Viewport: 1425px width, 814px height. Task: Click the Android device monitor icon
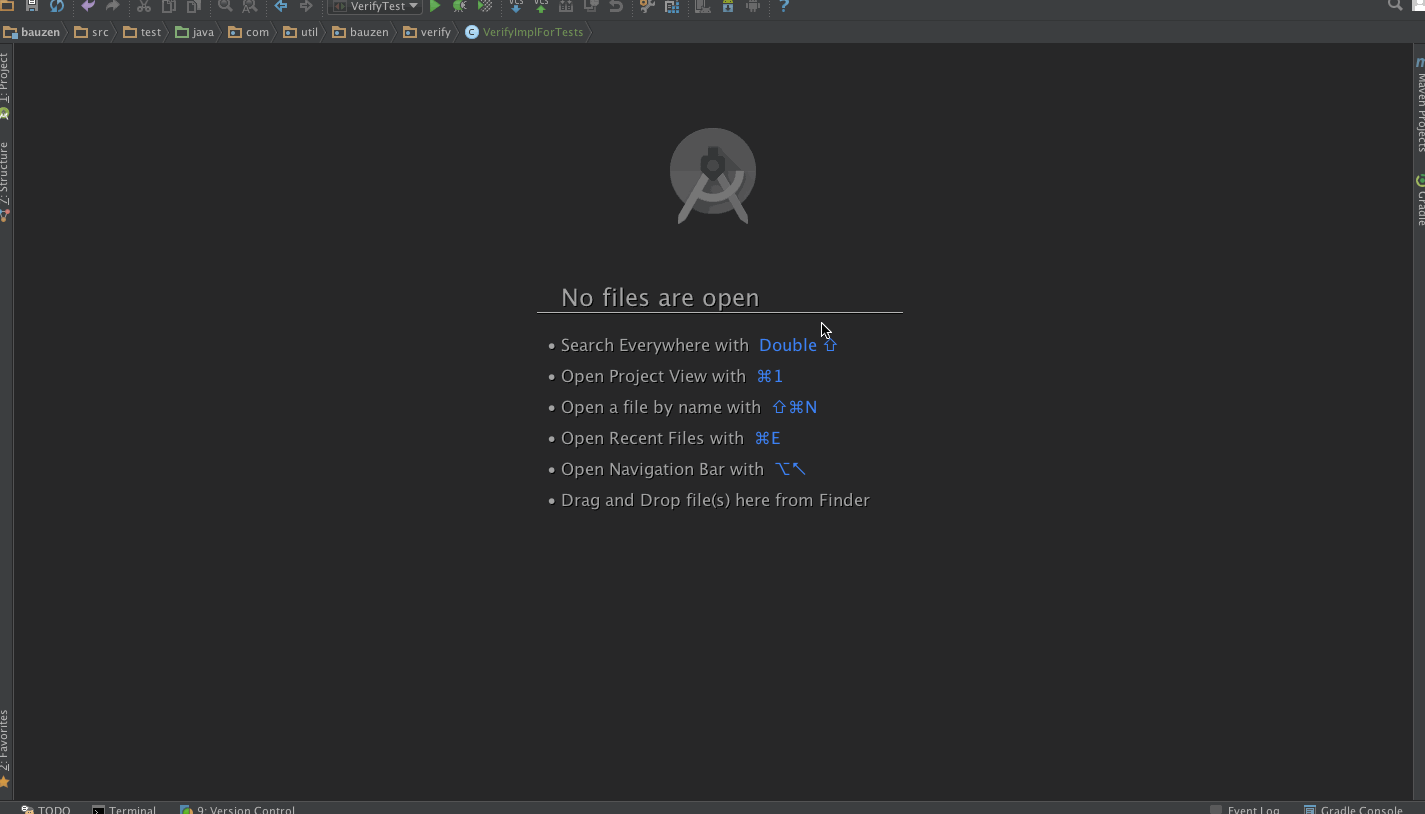click(753, 6)
